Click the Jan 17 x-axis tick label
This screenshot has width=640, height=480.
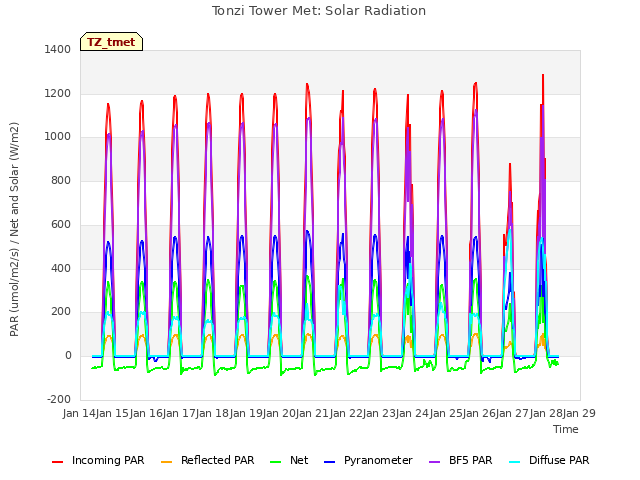coord(179,413)
